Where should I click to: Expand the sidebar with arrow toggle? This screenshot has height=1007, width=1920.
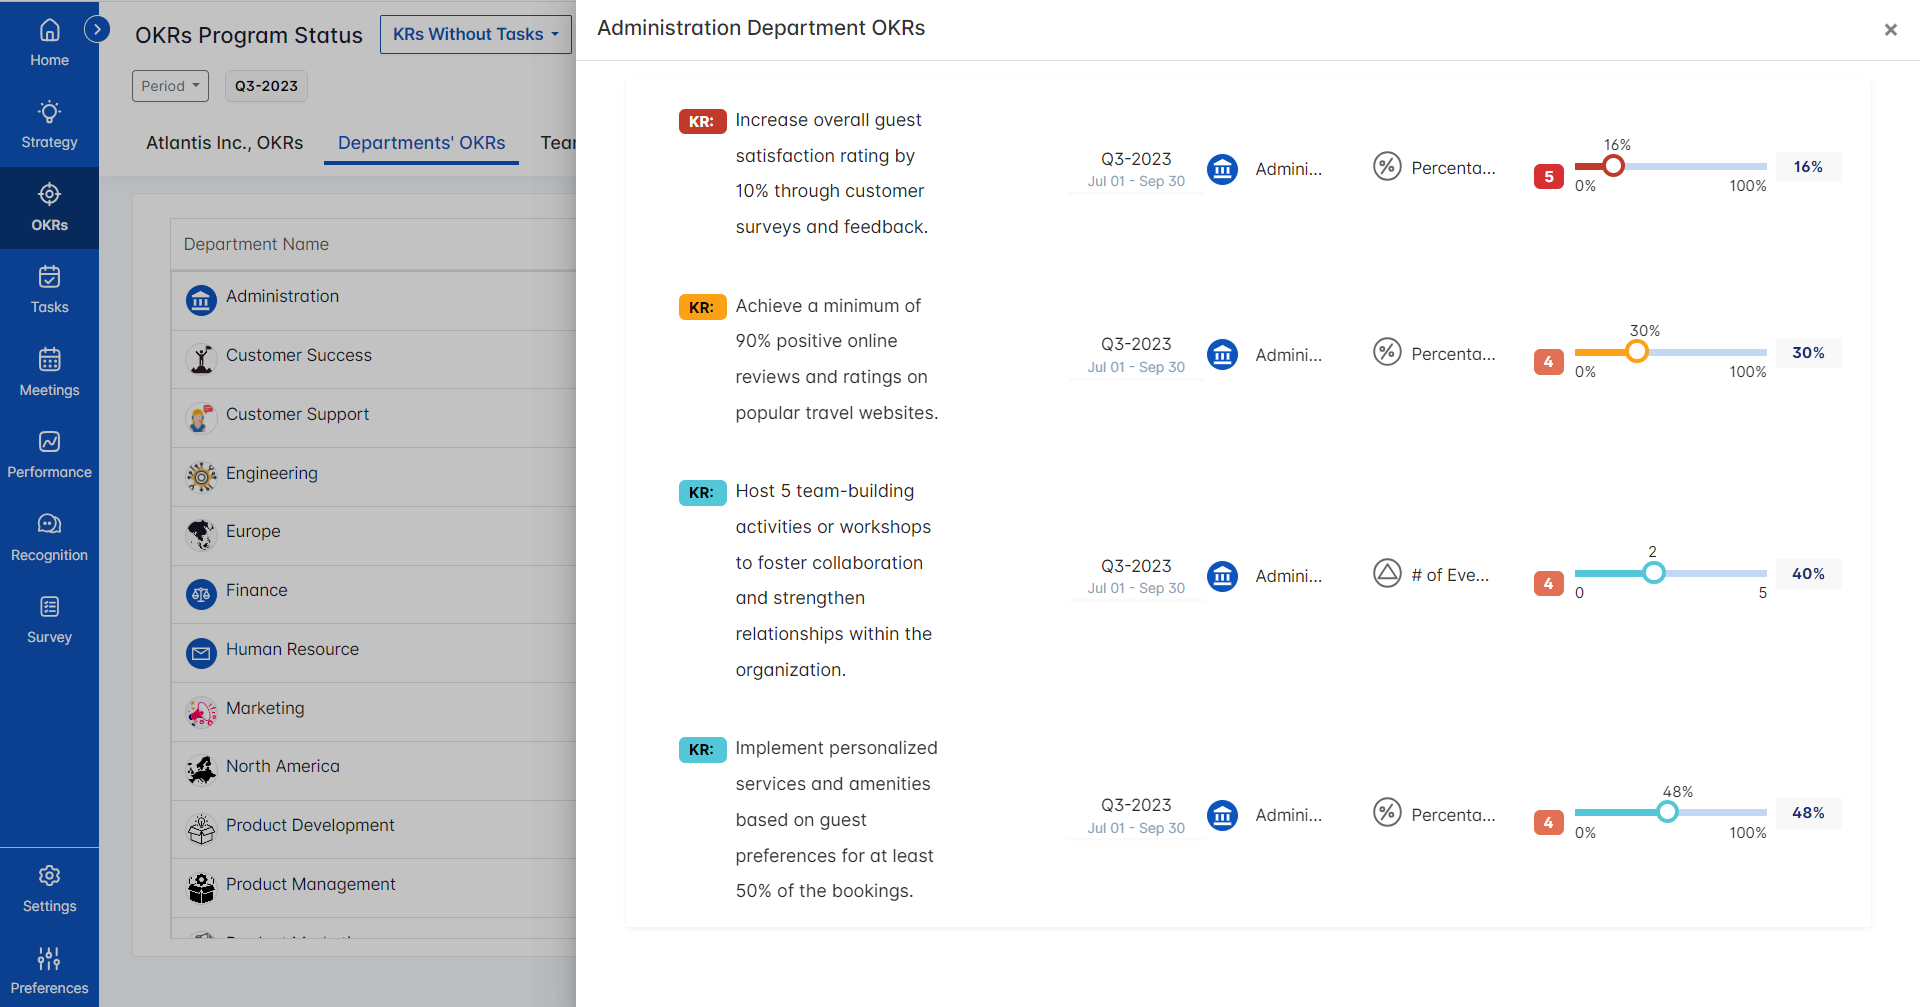pos(97,29)
